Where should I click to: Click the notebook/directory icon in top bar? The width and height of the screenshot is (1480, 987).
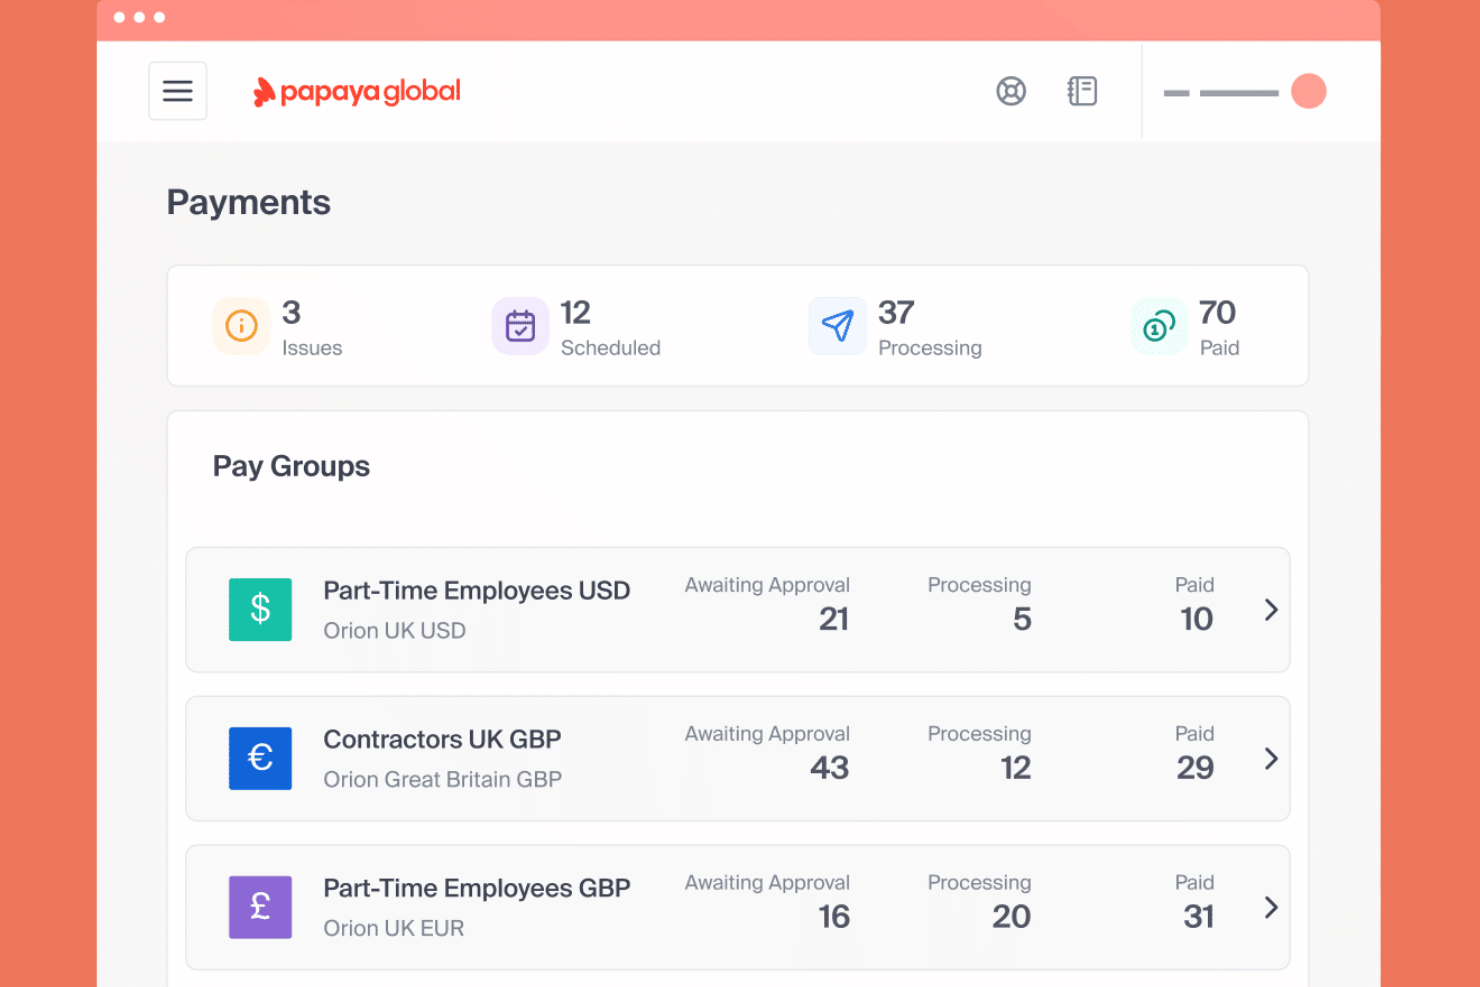(x=1082, y=91)
